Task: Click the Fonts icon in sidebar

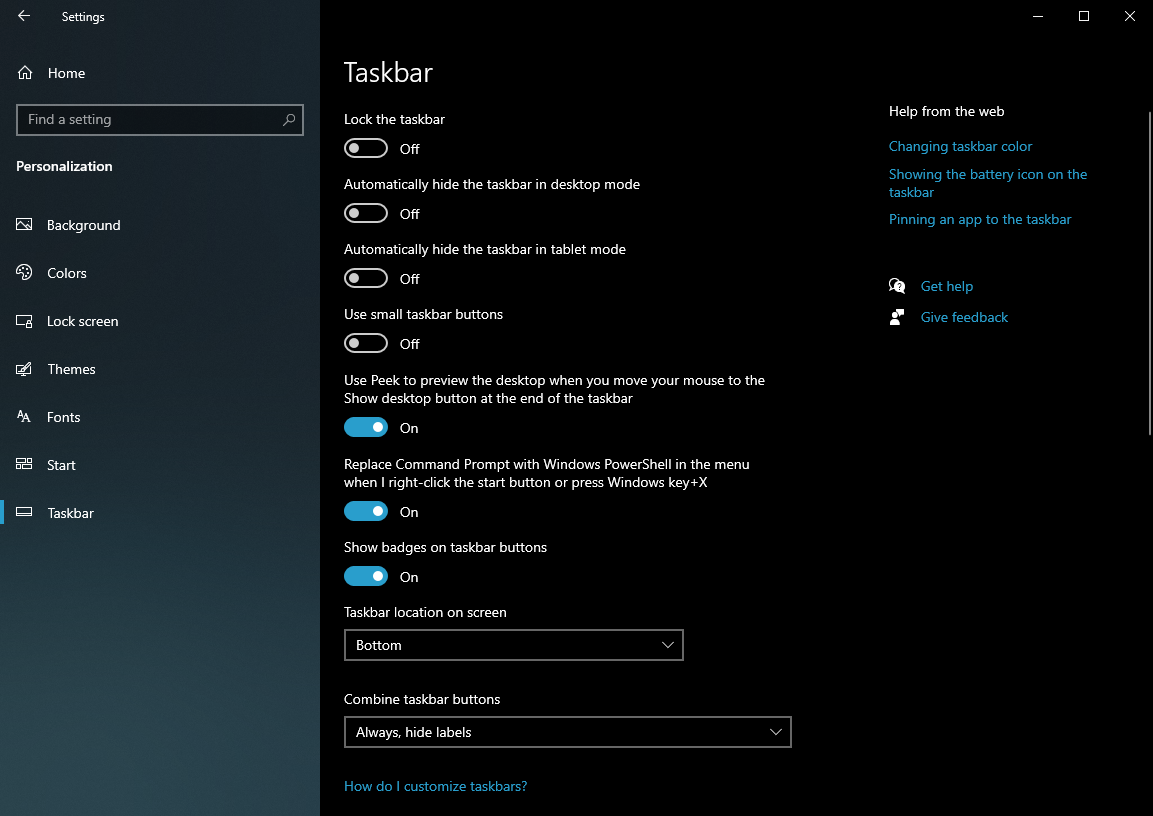Action: click(24, 417)
